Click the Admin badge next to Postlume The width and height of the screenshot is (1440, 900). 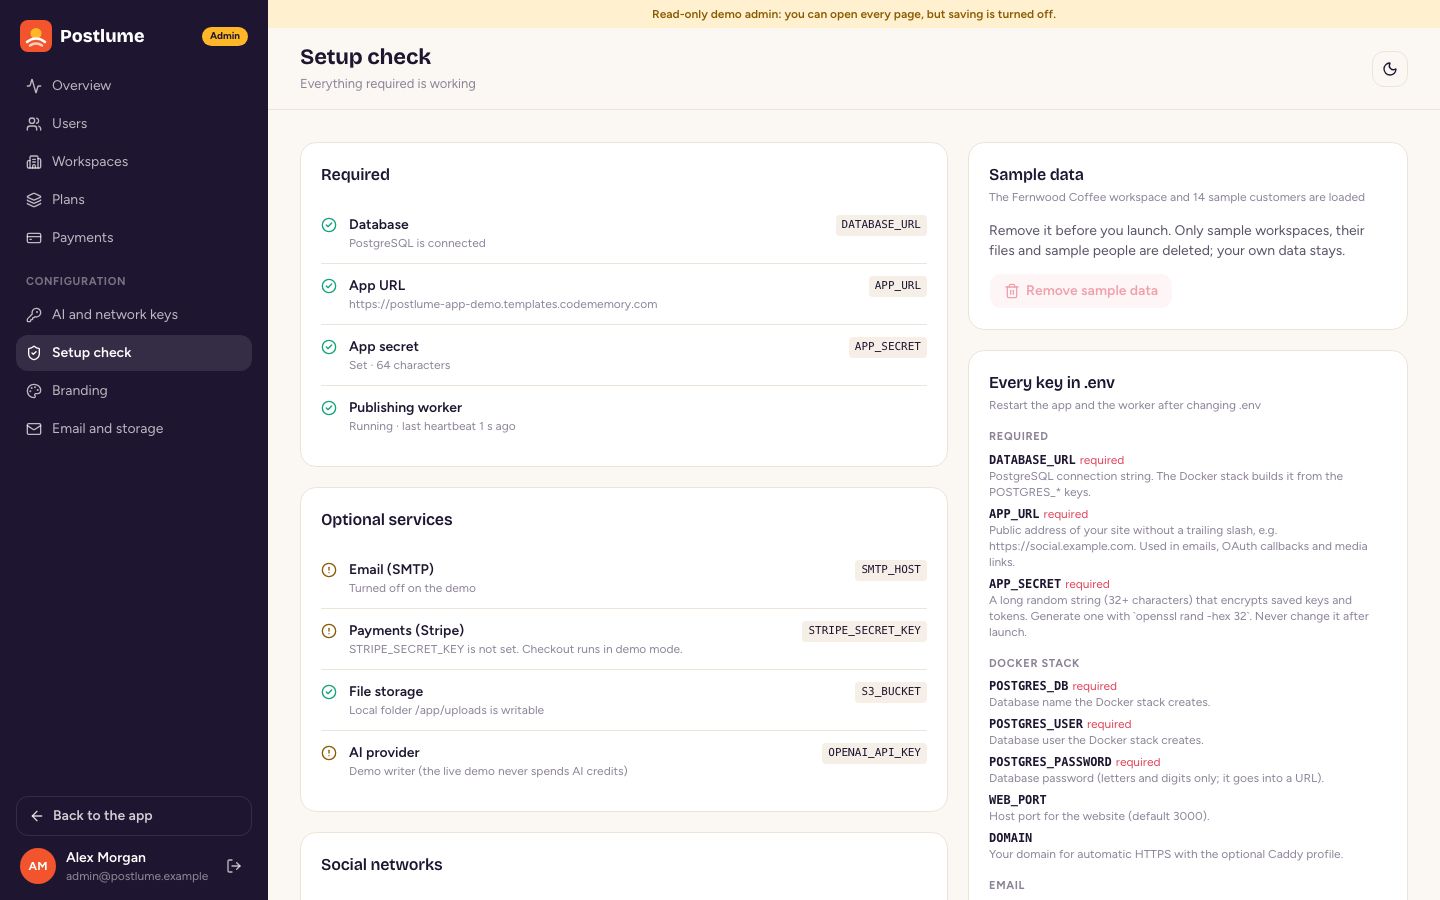225,36
